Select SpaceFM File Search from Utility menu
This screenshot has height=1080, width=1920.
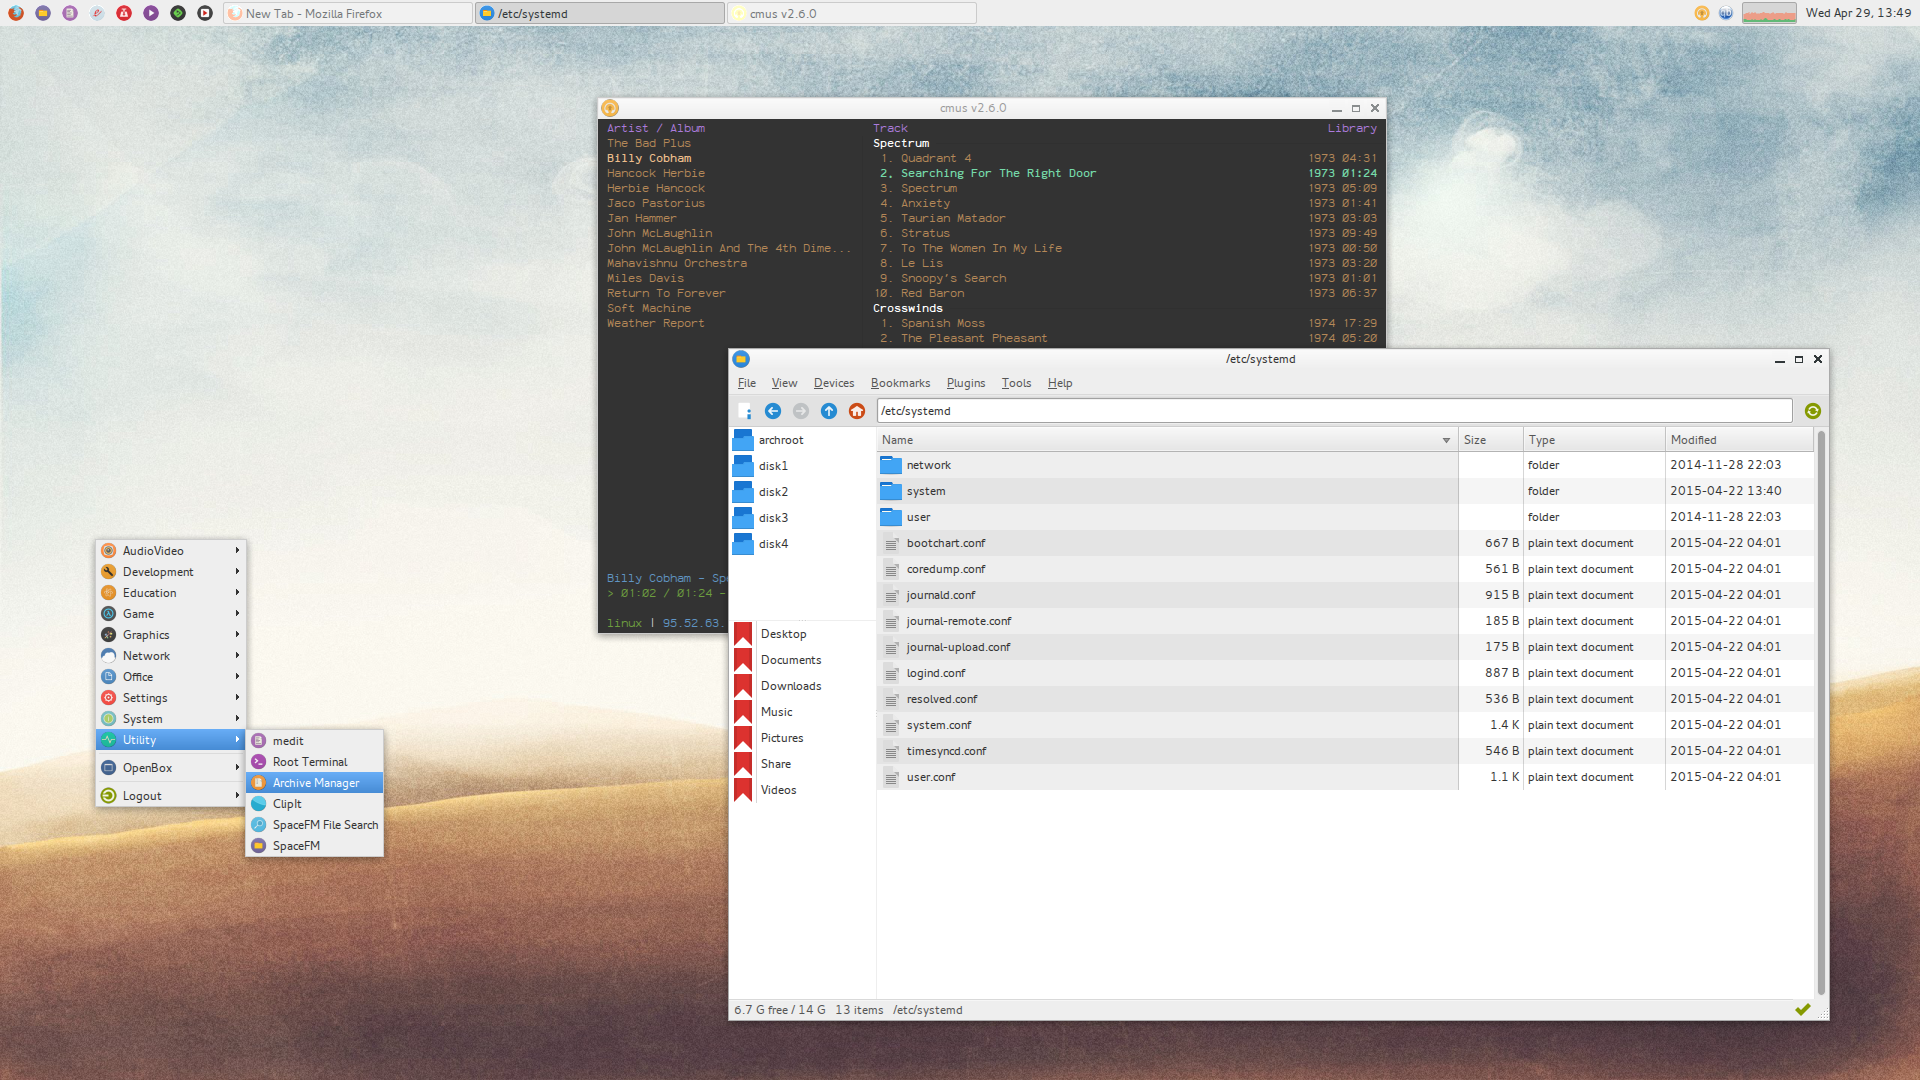tap(326, 824)
